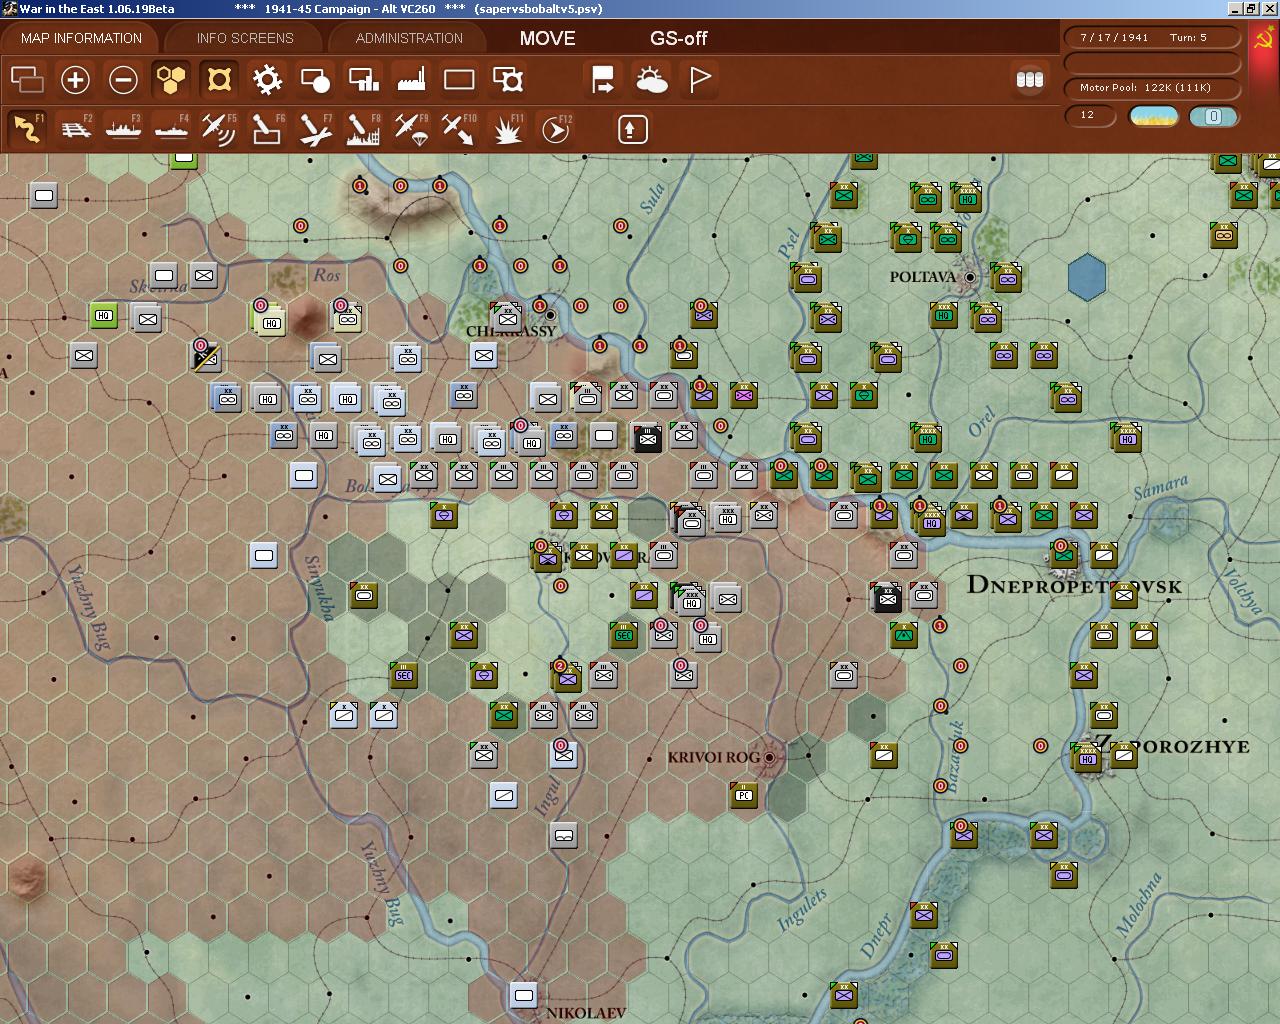Viewport: 1280px width, 1024px height.
Task: Click the empty rectangle unit icon
Action: [x=459, y=79]
